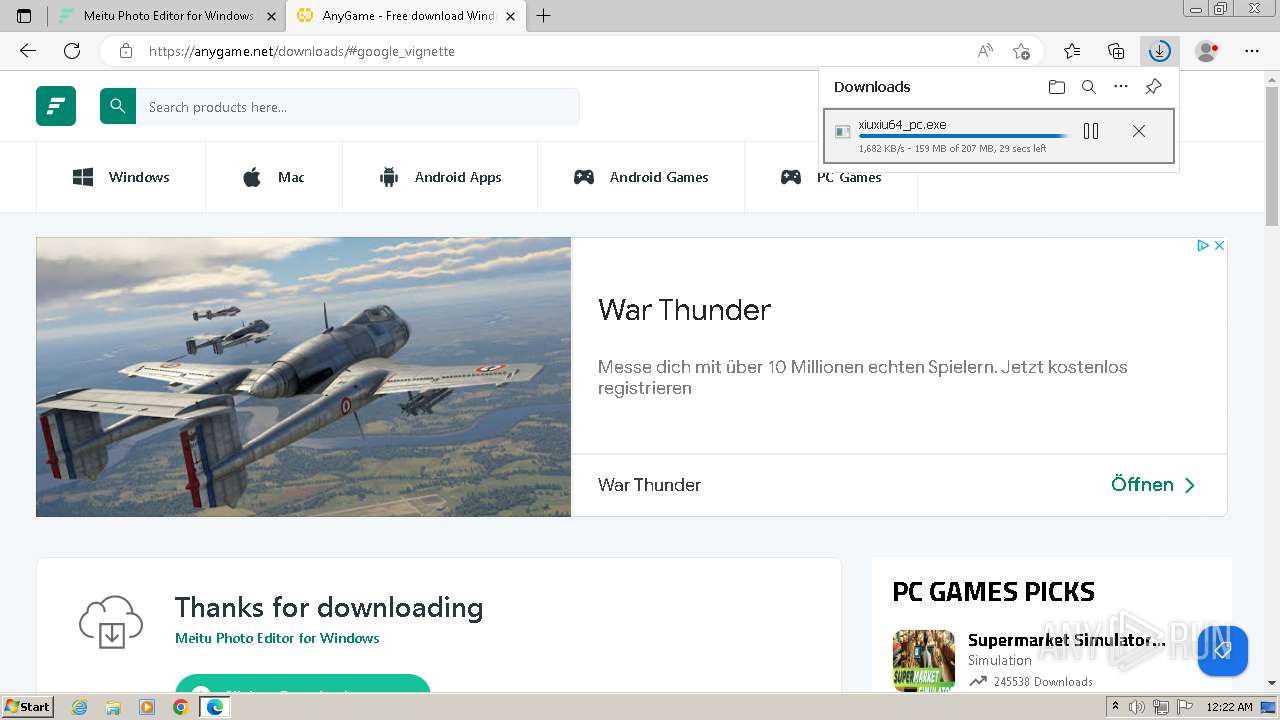Open the Windows Start menu
This screenshot has height=720, width=1280.
pos(27,707)
